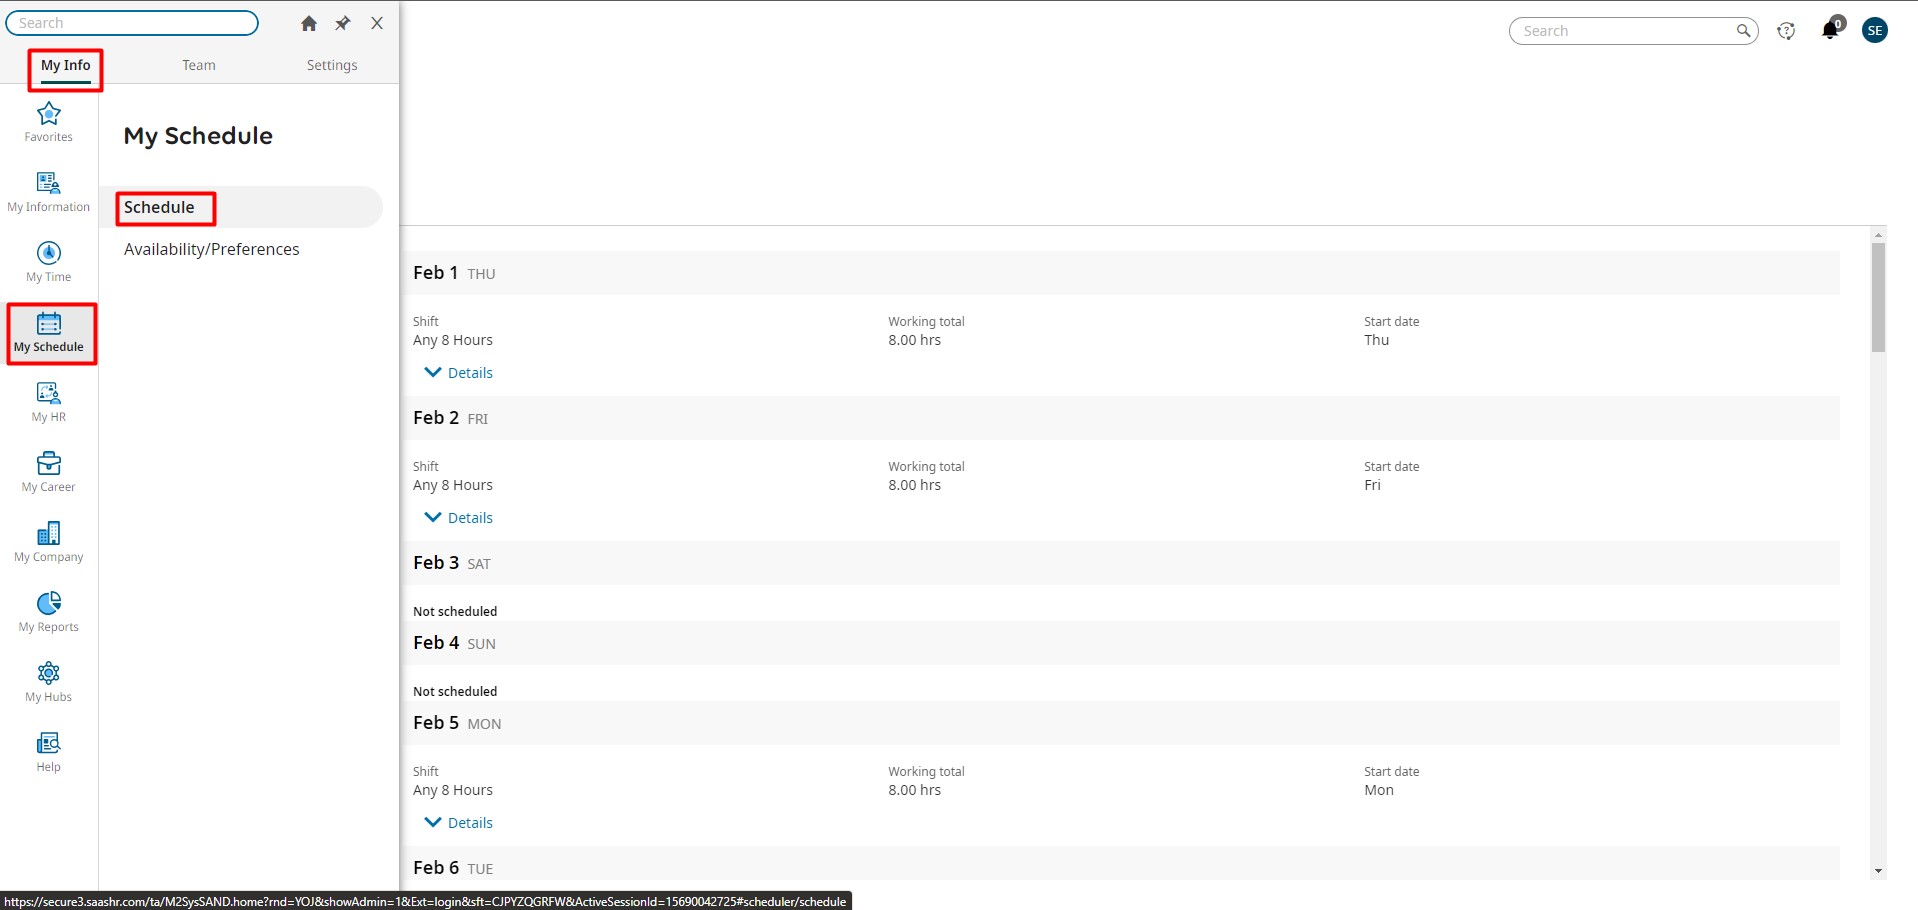The image size is (1918, 910).
Task: Open the Favorites star icon
Action: pos(48,114)
